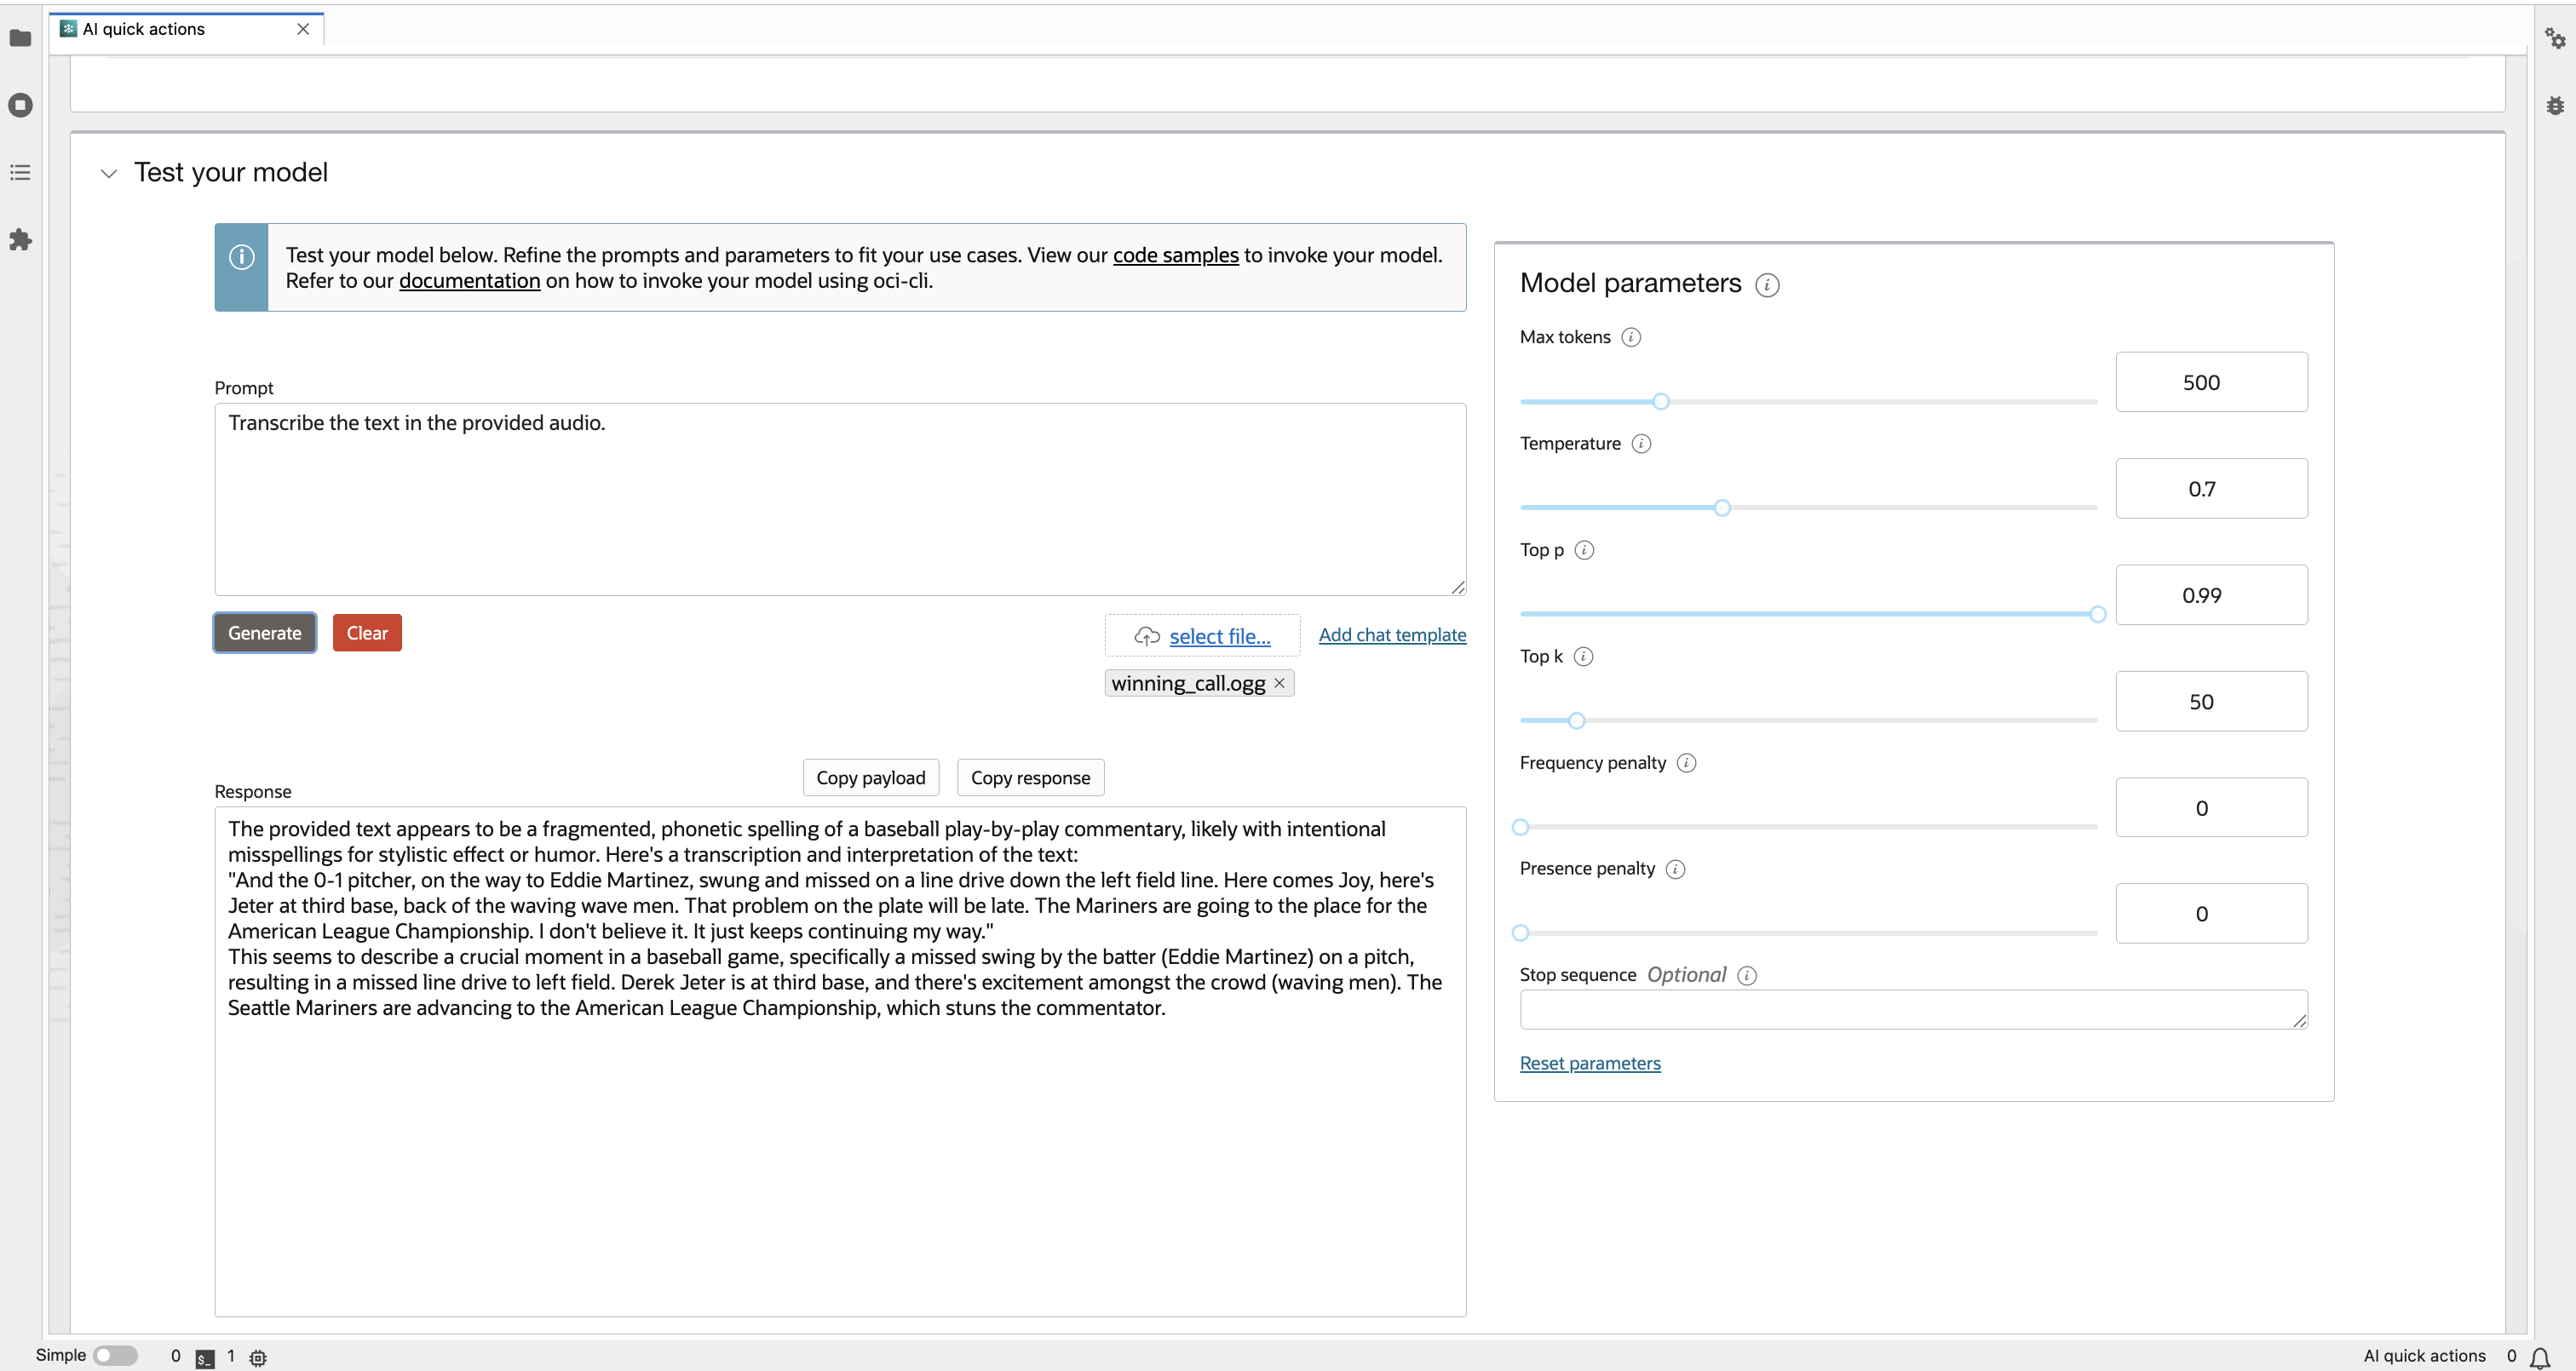Toggle the Simple mode switch
The image size is (2576, 1371).
[115, 1355]
